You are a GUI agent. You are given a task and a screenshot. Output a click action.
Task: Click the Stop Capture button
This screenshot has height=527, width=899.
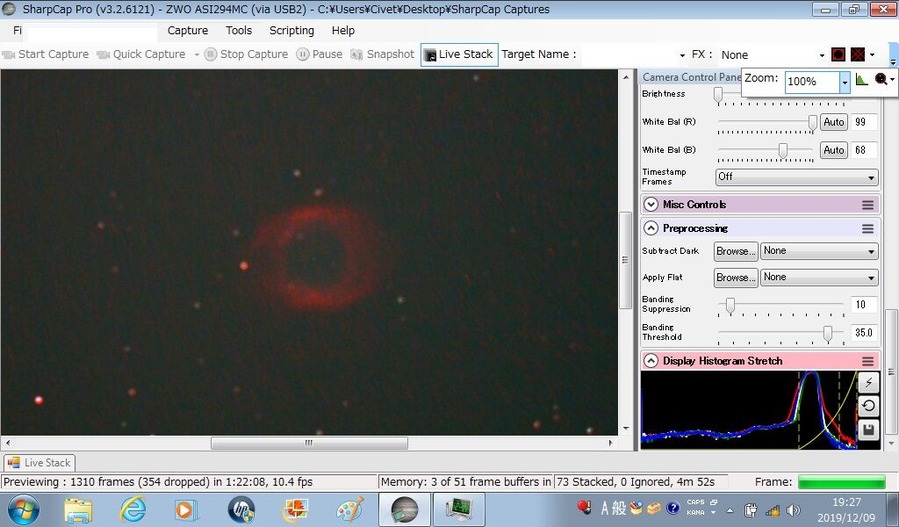247,54
